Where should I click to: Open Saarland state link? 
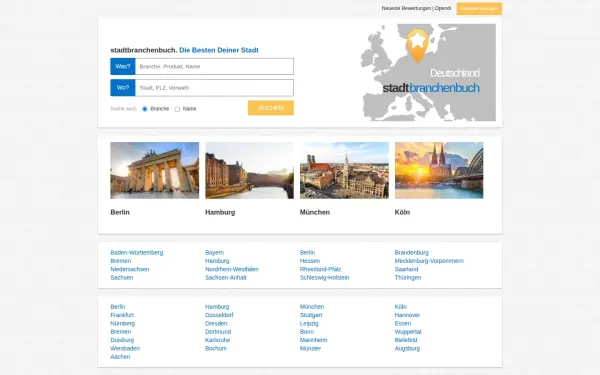[x=406, y=269]
